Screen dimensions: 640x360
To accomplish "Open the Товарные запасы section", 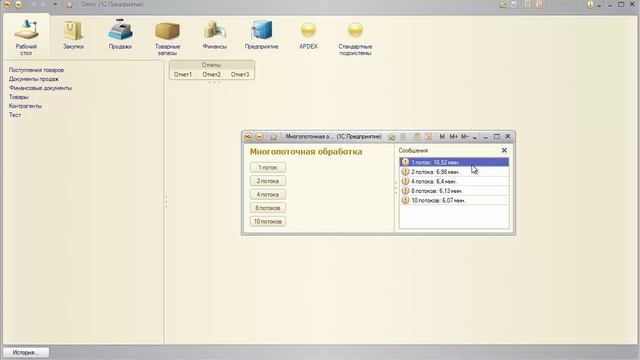I will [167, 38].
